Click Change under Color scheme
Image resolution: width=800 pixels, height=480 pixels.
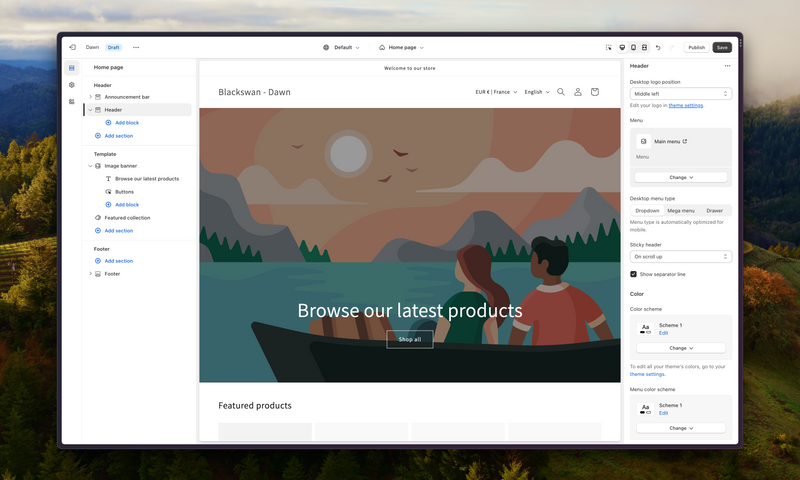(681, 348)
